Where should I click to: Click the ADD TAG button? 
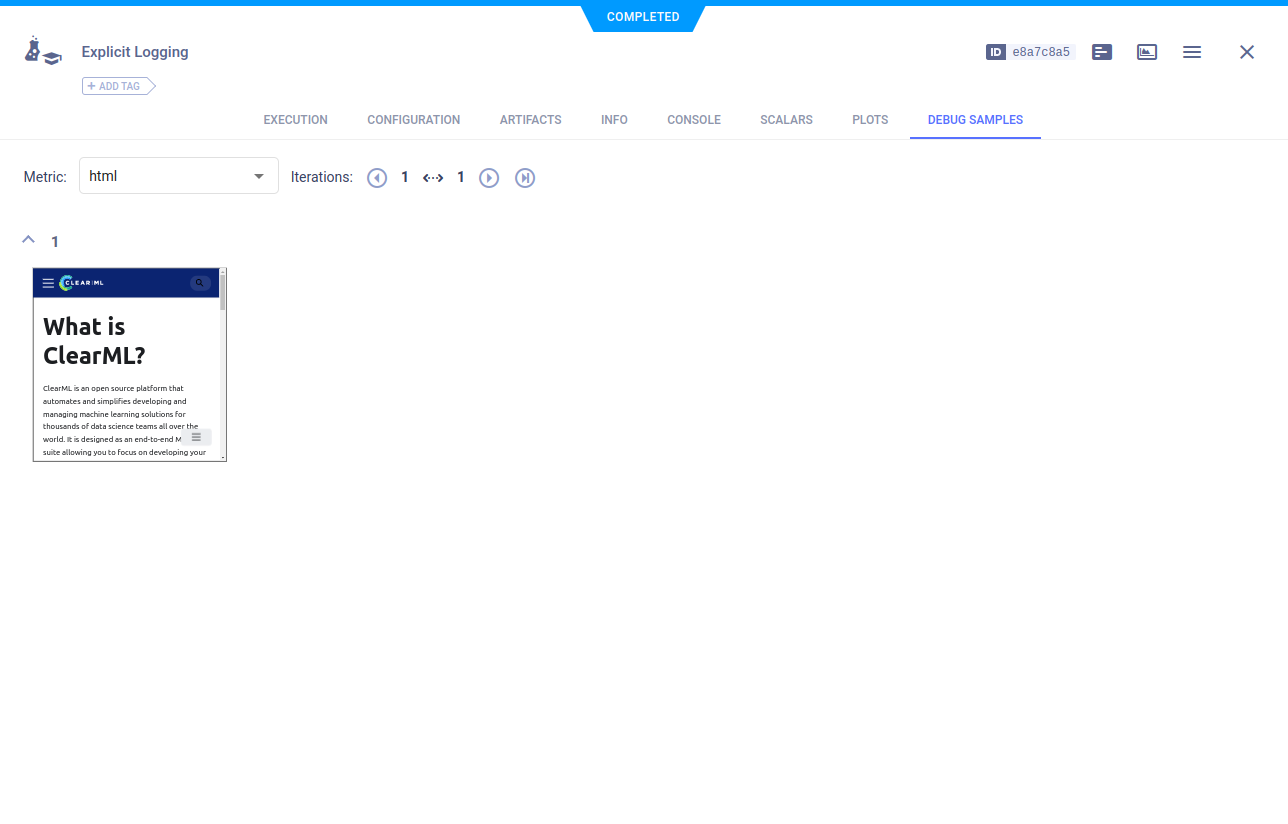pos(113,86)
